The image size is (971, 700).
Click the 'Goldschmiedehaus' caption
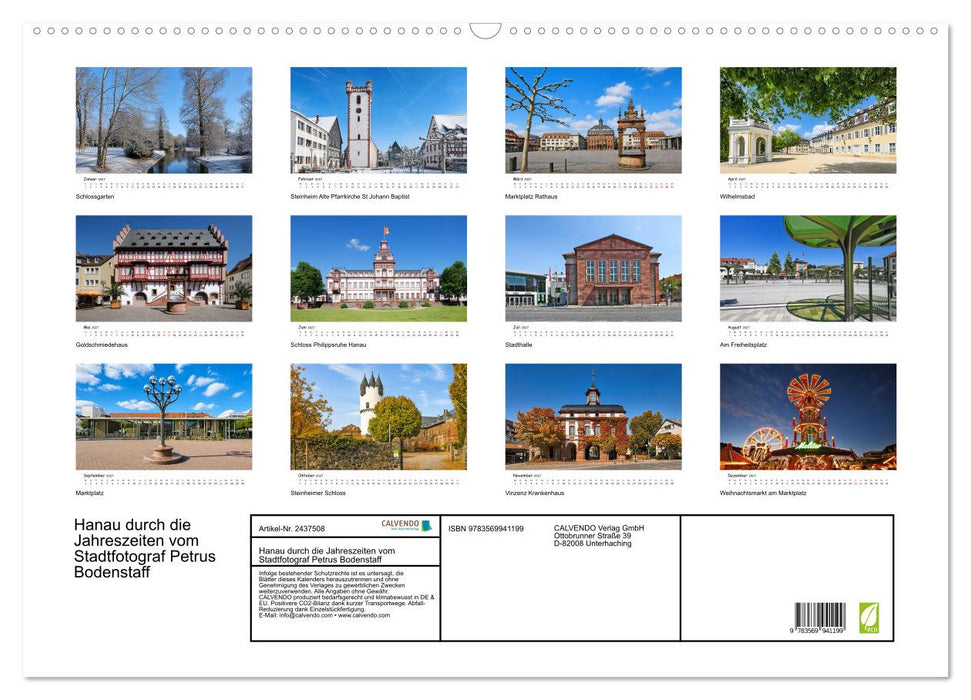tap(102, 344)
